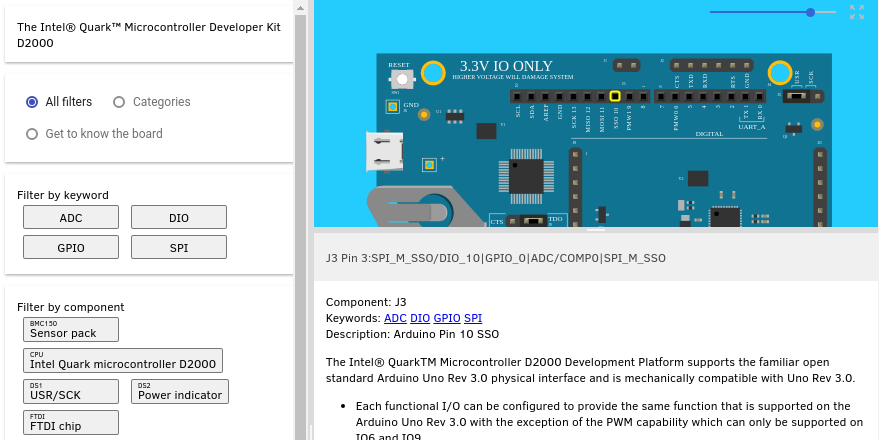This screenshot has width=879, height=440.
Task: Select the large Quark CPU chip on the board
Action: coord(526,177)
